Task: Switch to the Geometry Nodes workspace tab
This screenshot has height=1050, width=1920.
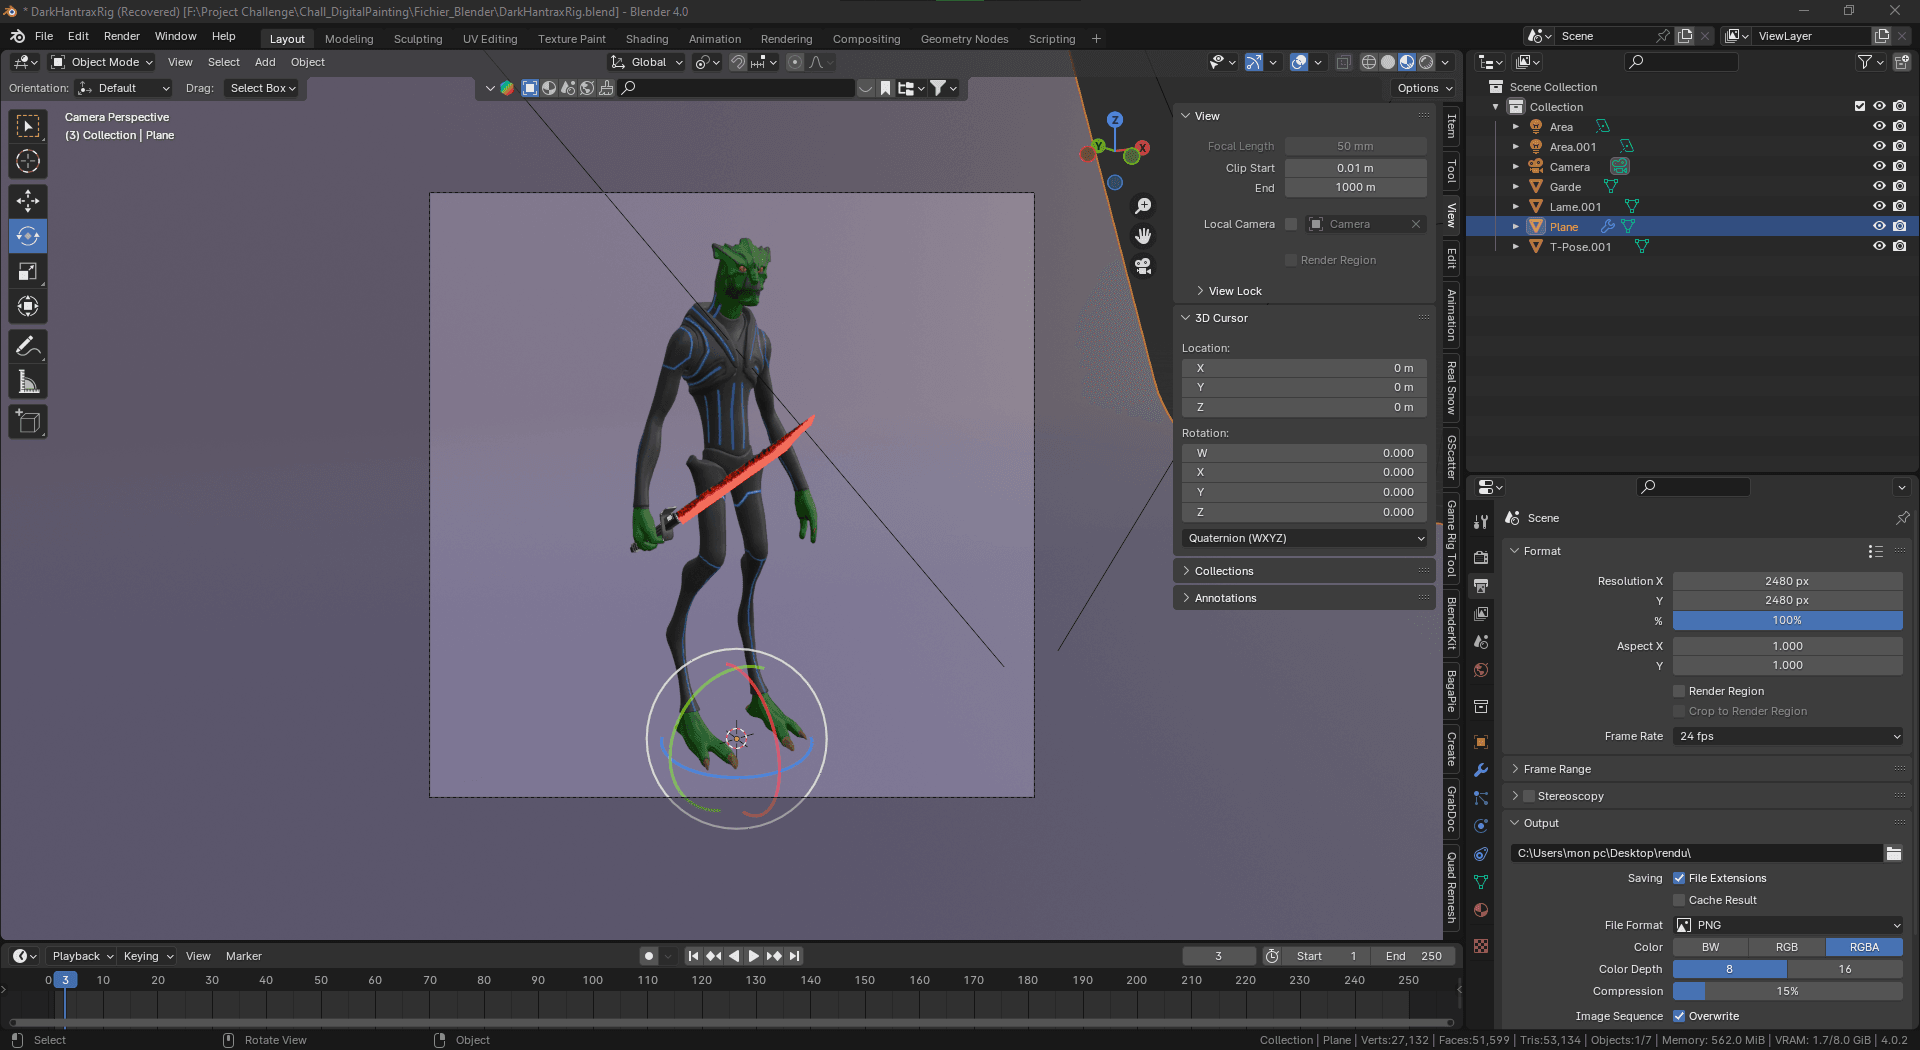Action: 964,39
